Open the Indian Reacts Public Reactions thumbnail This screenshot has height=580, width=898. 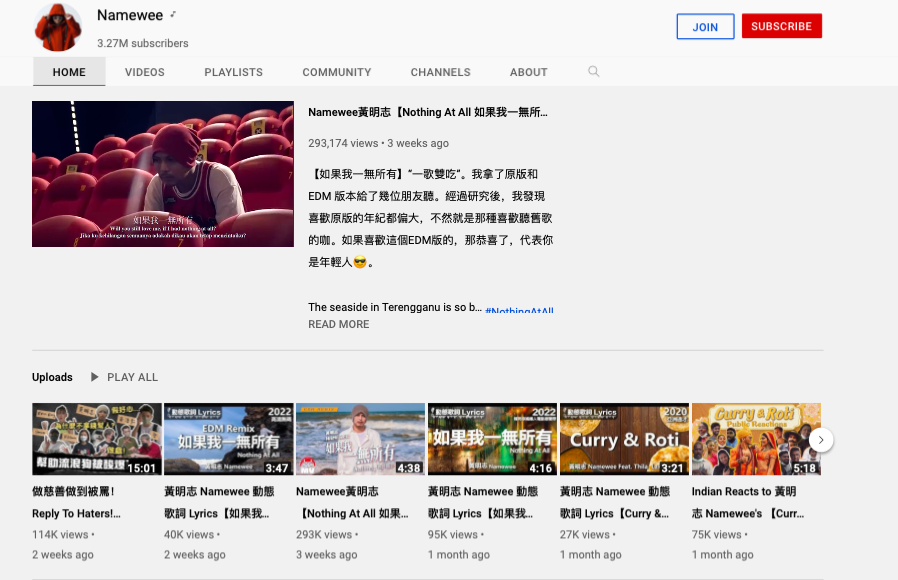tap(756, 439)
